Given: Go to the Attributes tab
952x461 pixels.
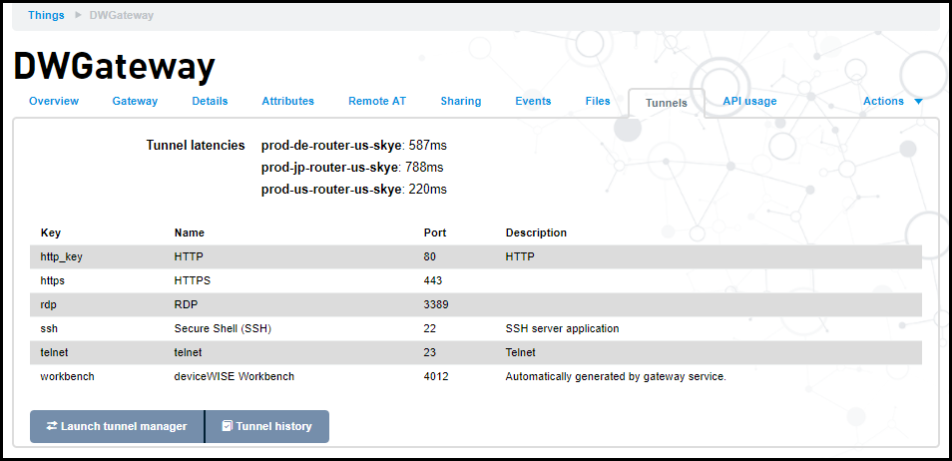Looking at the screenshot, I should [x=288, y=101].
